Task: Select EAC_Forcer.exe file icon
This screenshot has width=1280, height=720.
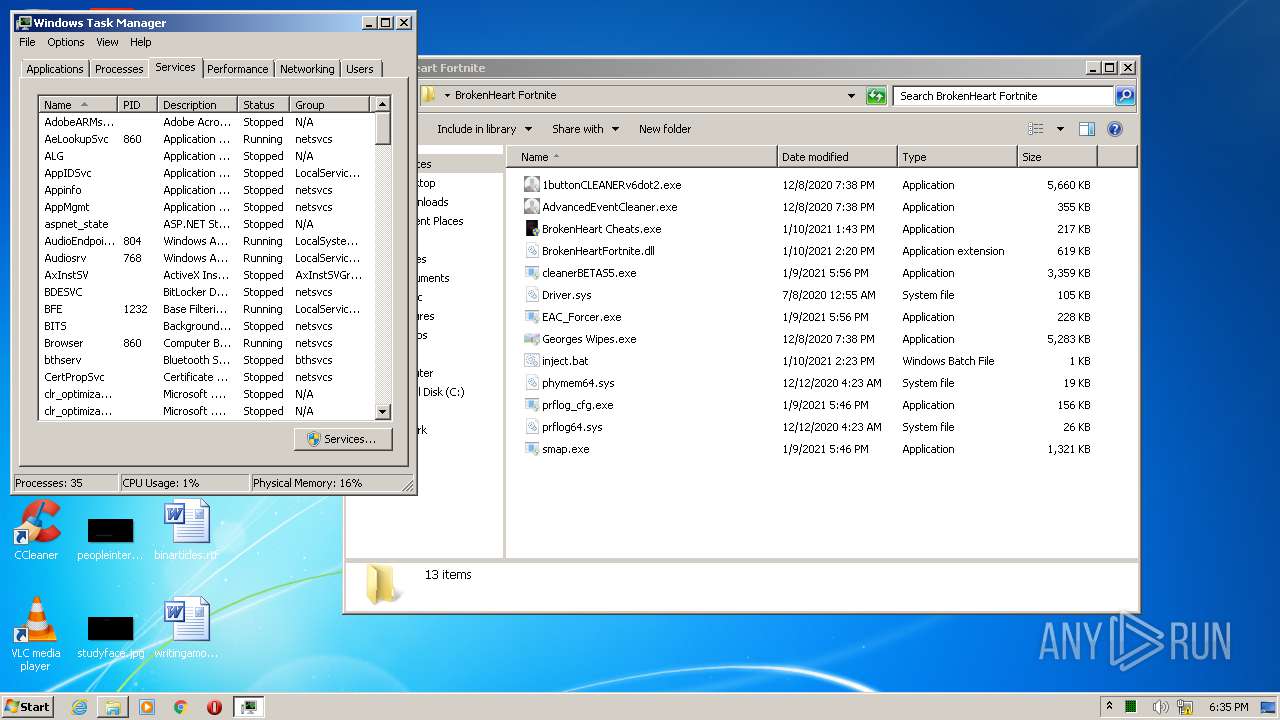Action: coord(532,317)
